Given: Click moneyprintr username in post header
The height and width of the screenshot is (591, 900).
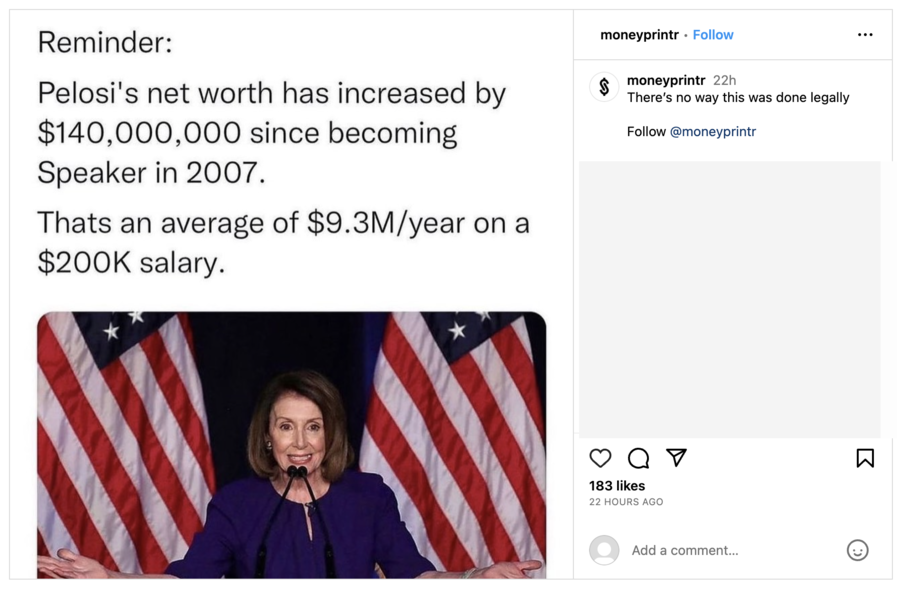Looking at the screenshot, I should [x=639, y=35].
